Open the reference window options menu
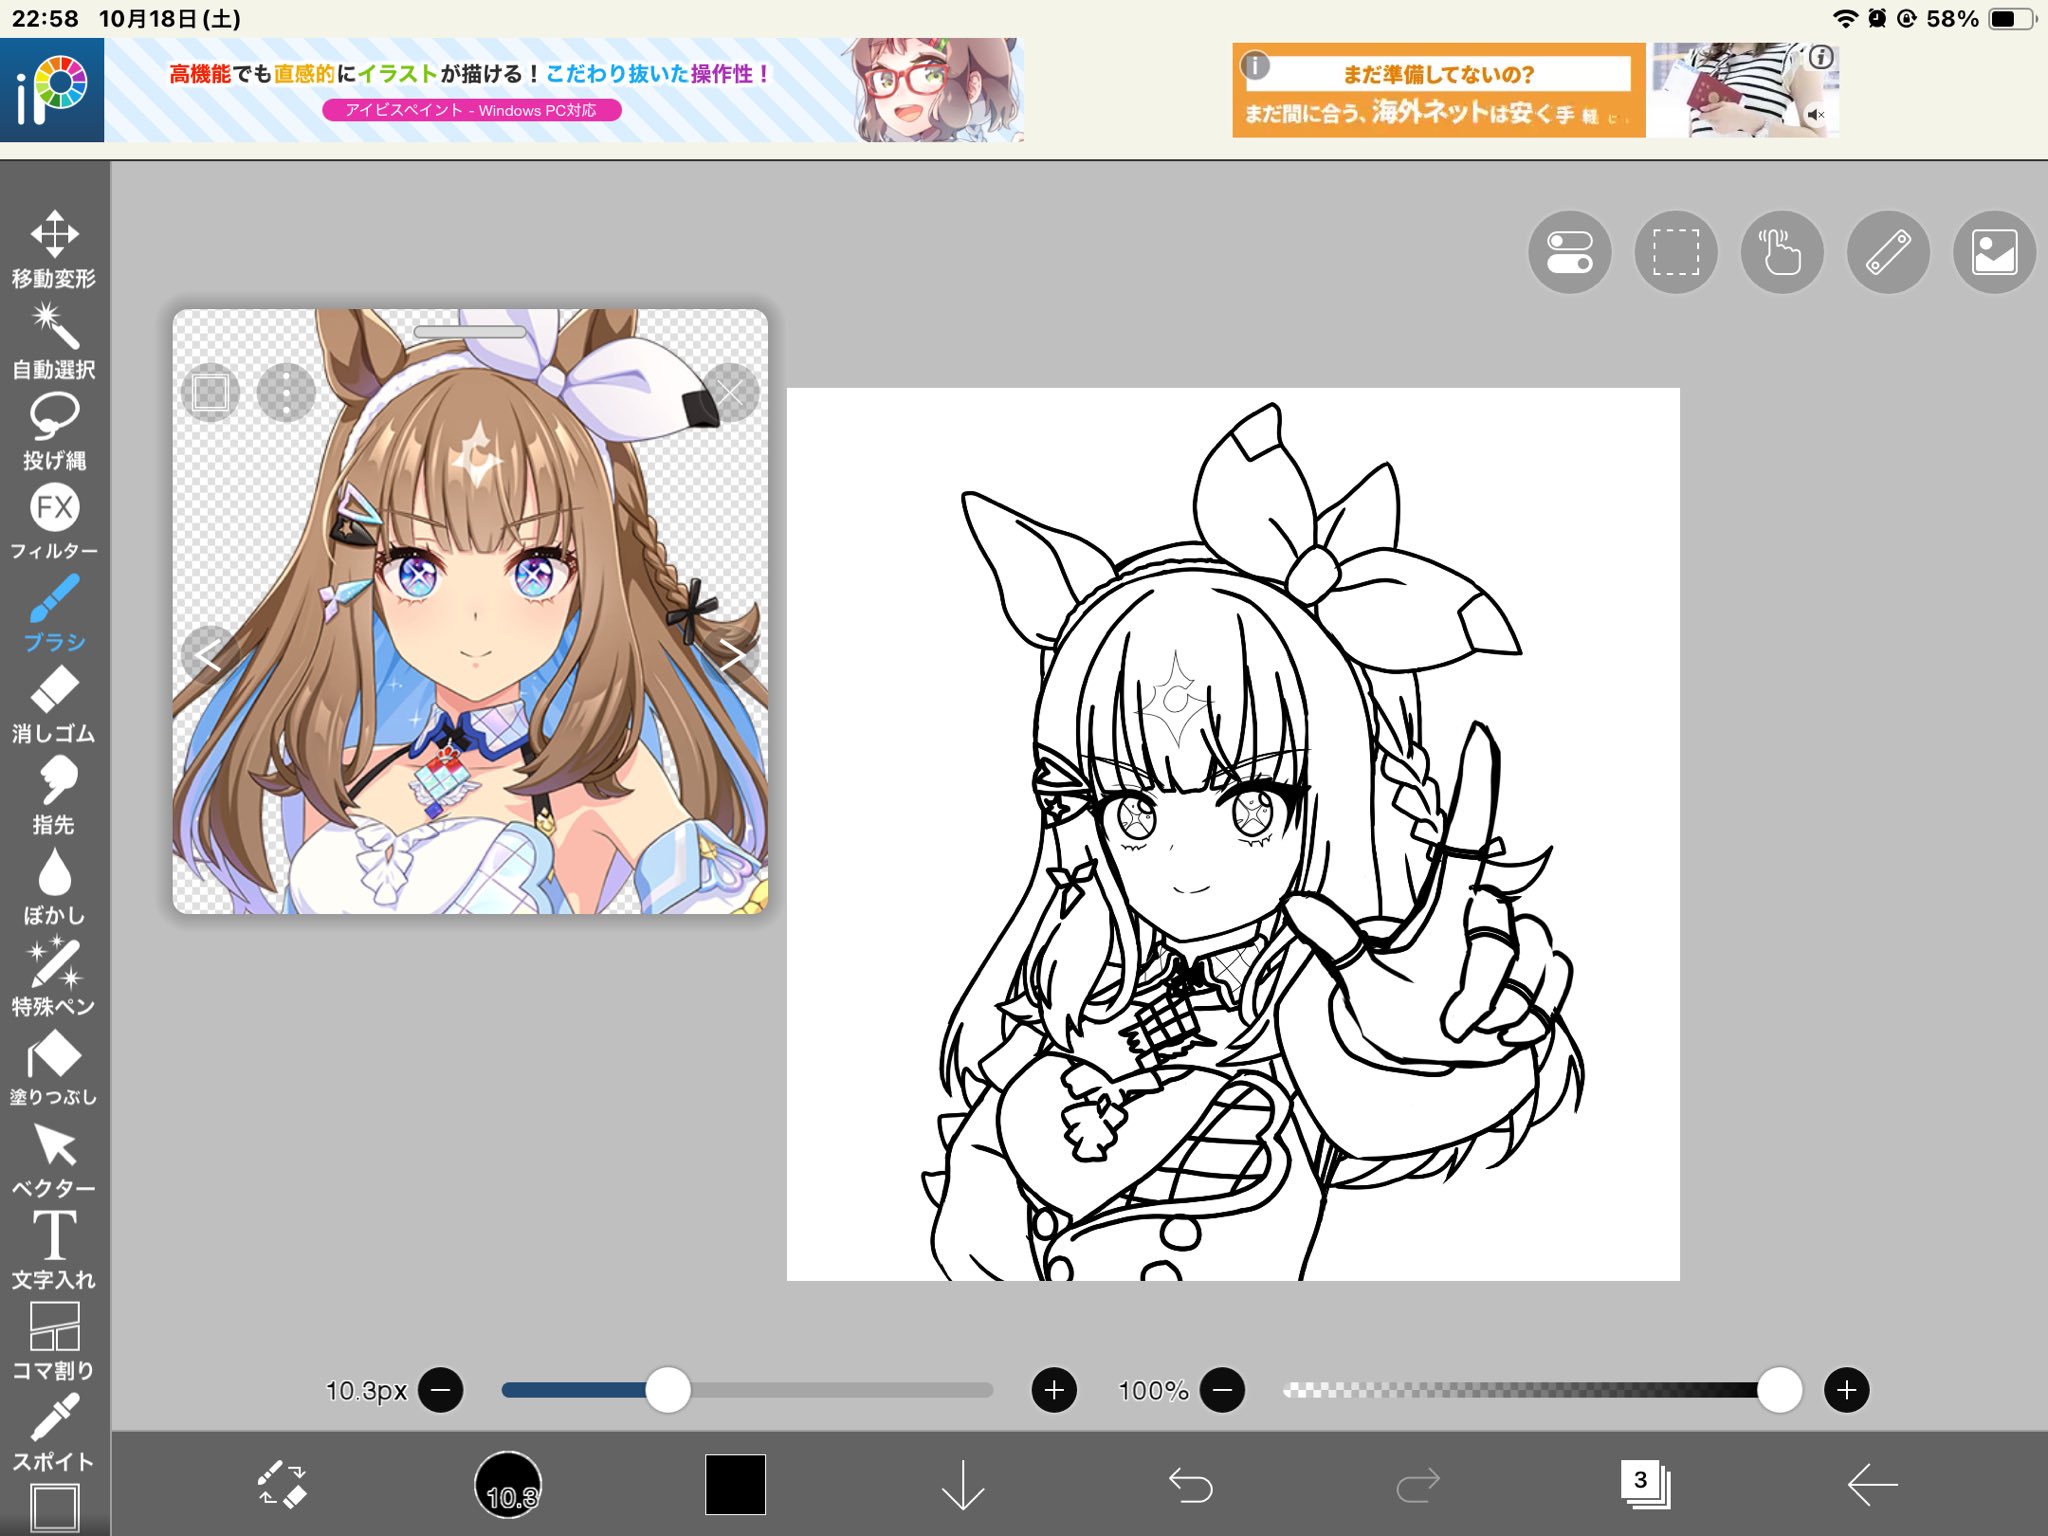Image resolution: width=2048 pixels, height=1536 pixels. pos(286,392)
